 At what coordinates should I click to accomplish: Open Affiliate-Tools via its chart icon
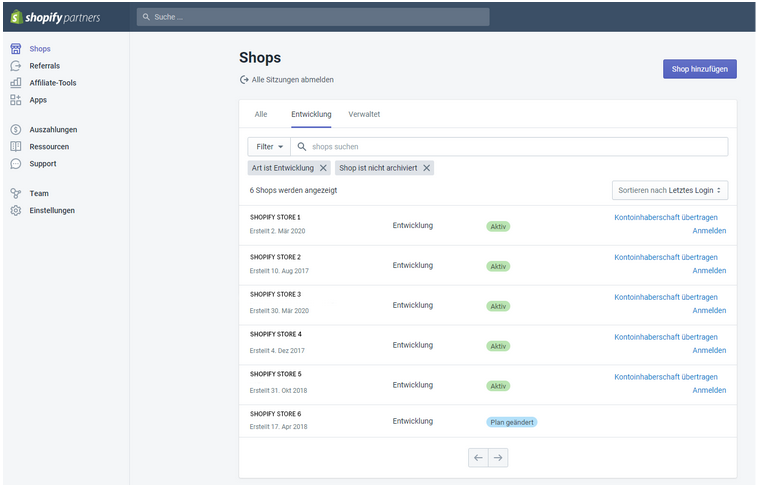pyautogui.click(x=16, y=83)
